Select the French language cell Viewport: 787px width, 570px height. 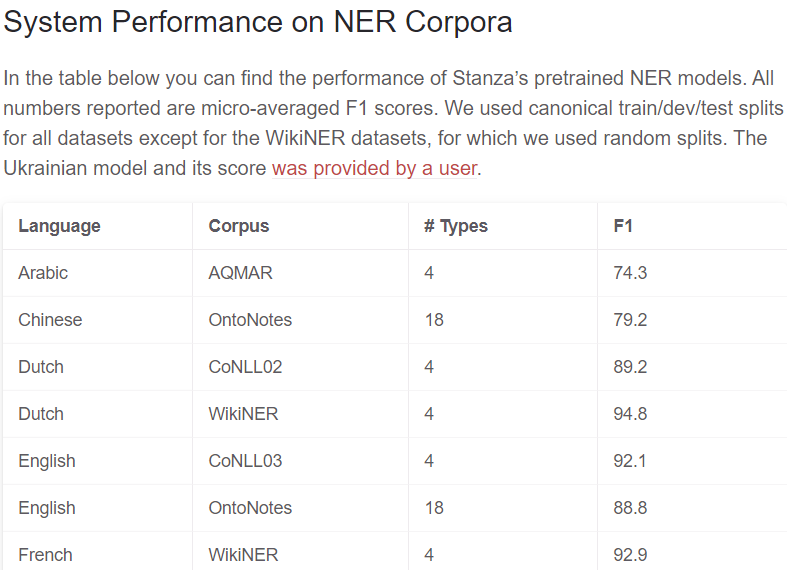(46, 555)
